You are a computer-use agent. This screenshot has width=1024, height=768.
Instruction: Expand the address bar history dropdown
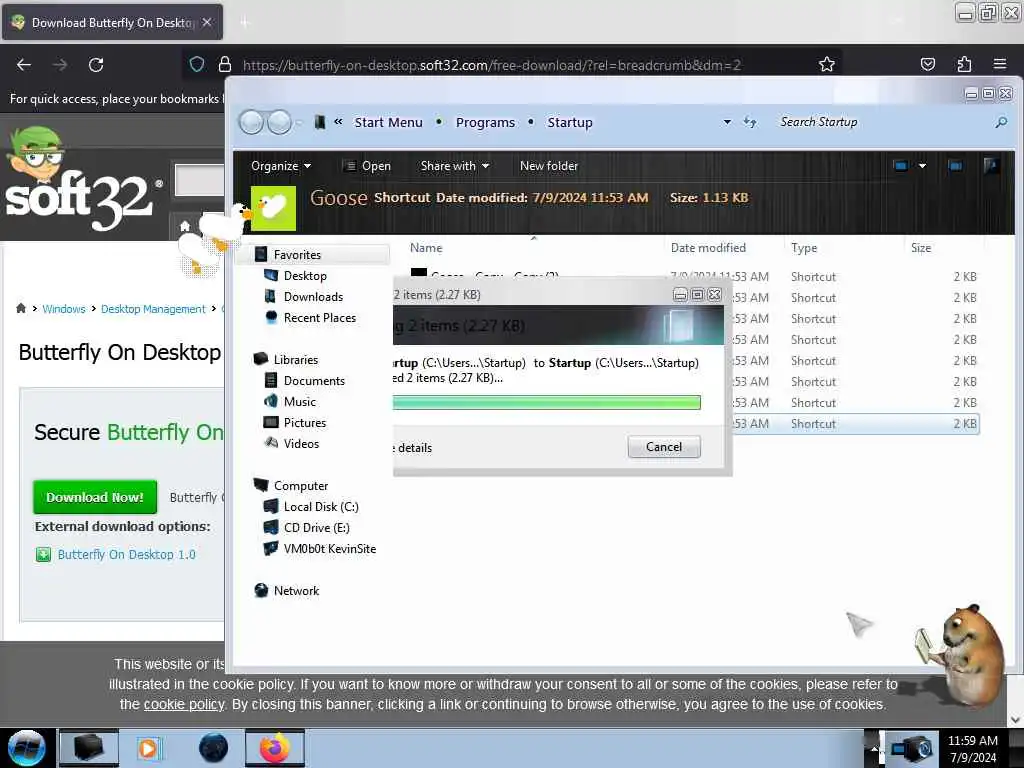tap(727, 122)
